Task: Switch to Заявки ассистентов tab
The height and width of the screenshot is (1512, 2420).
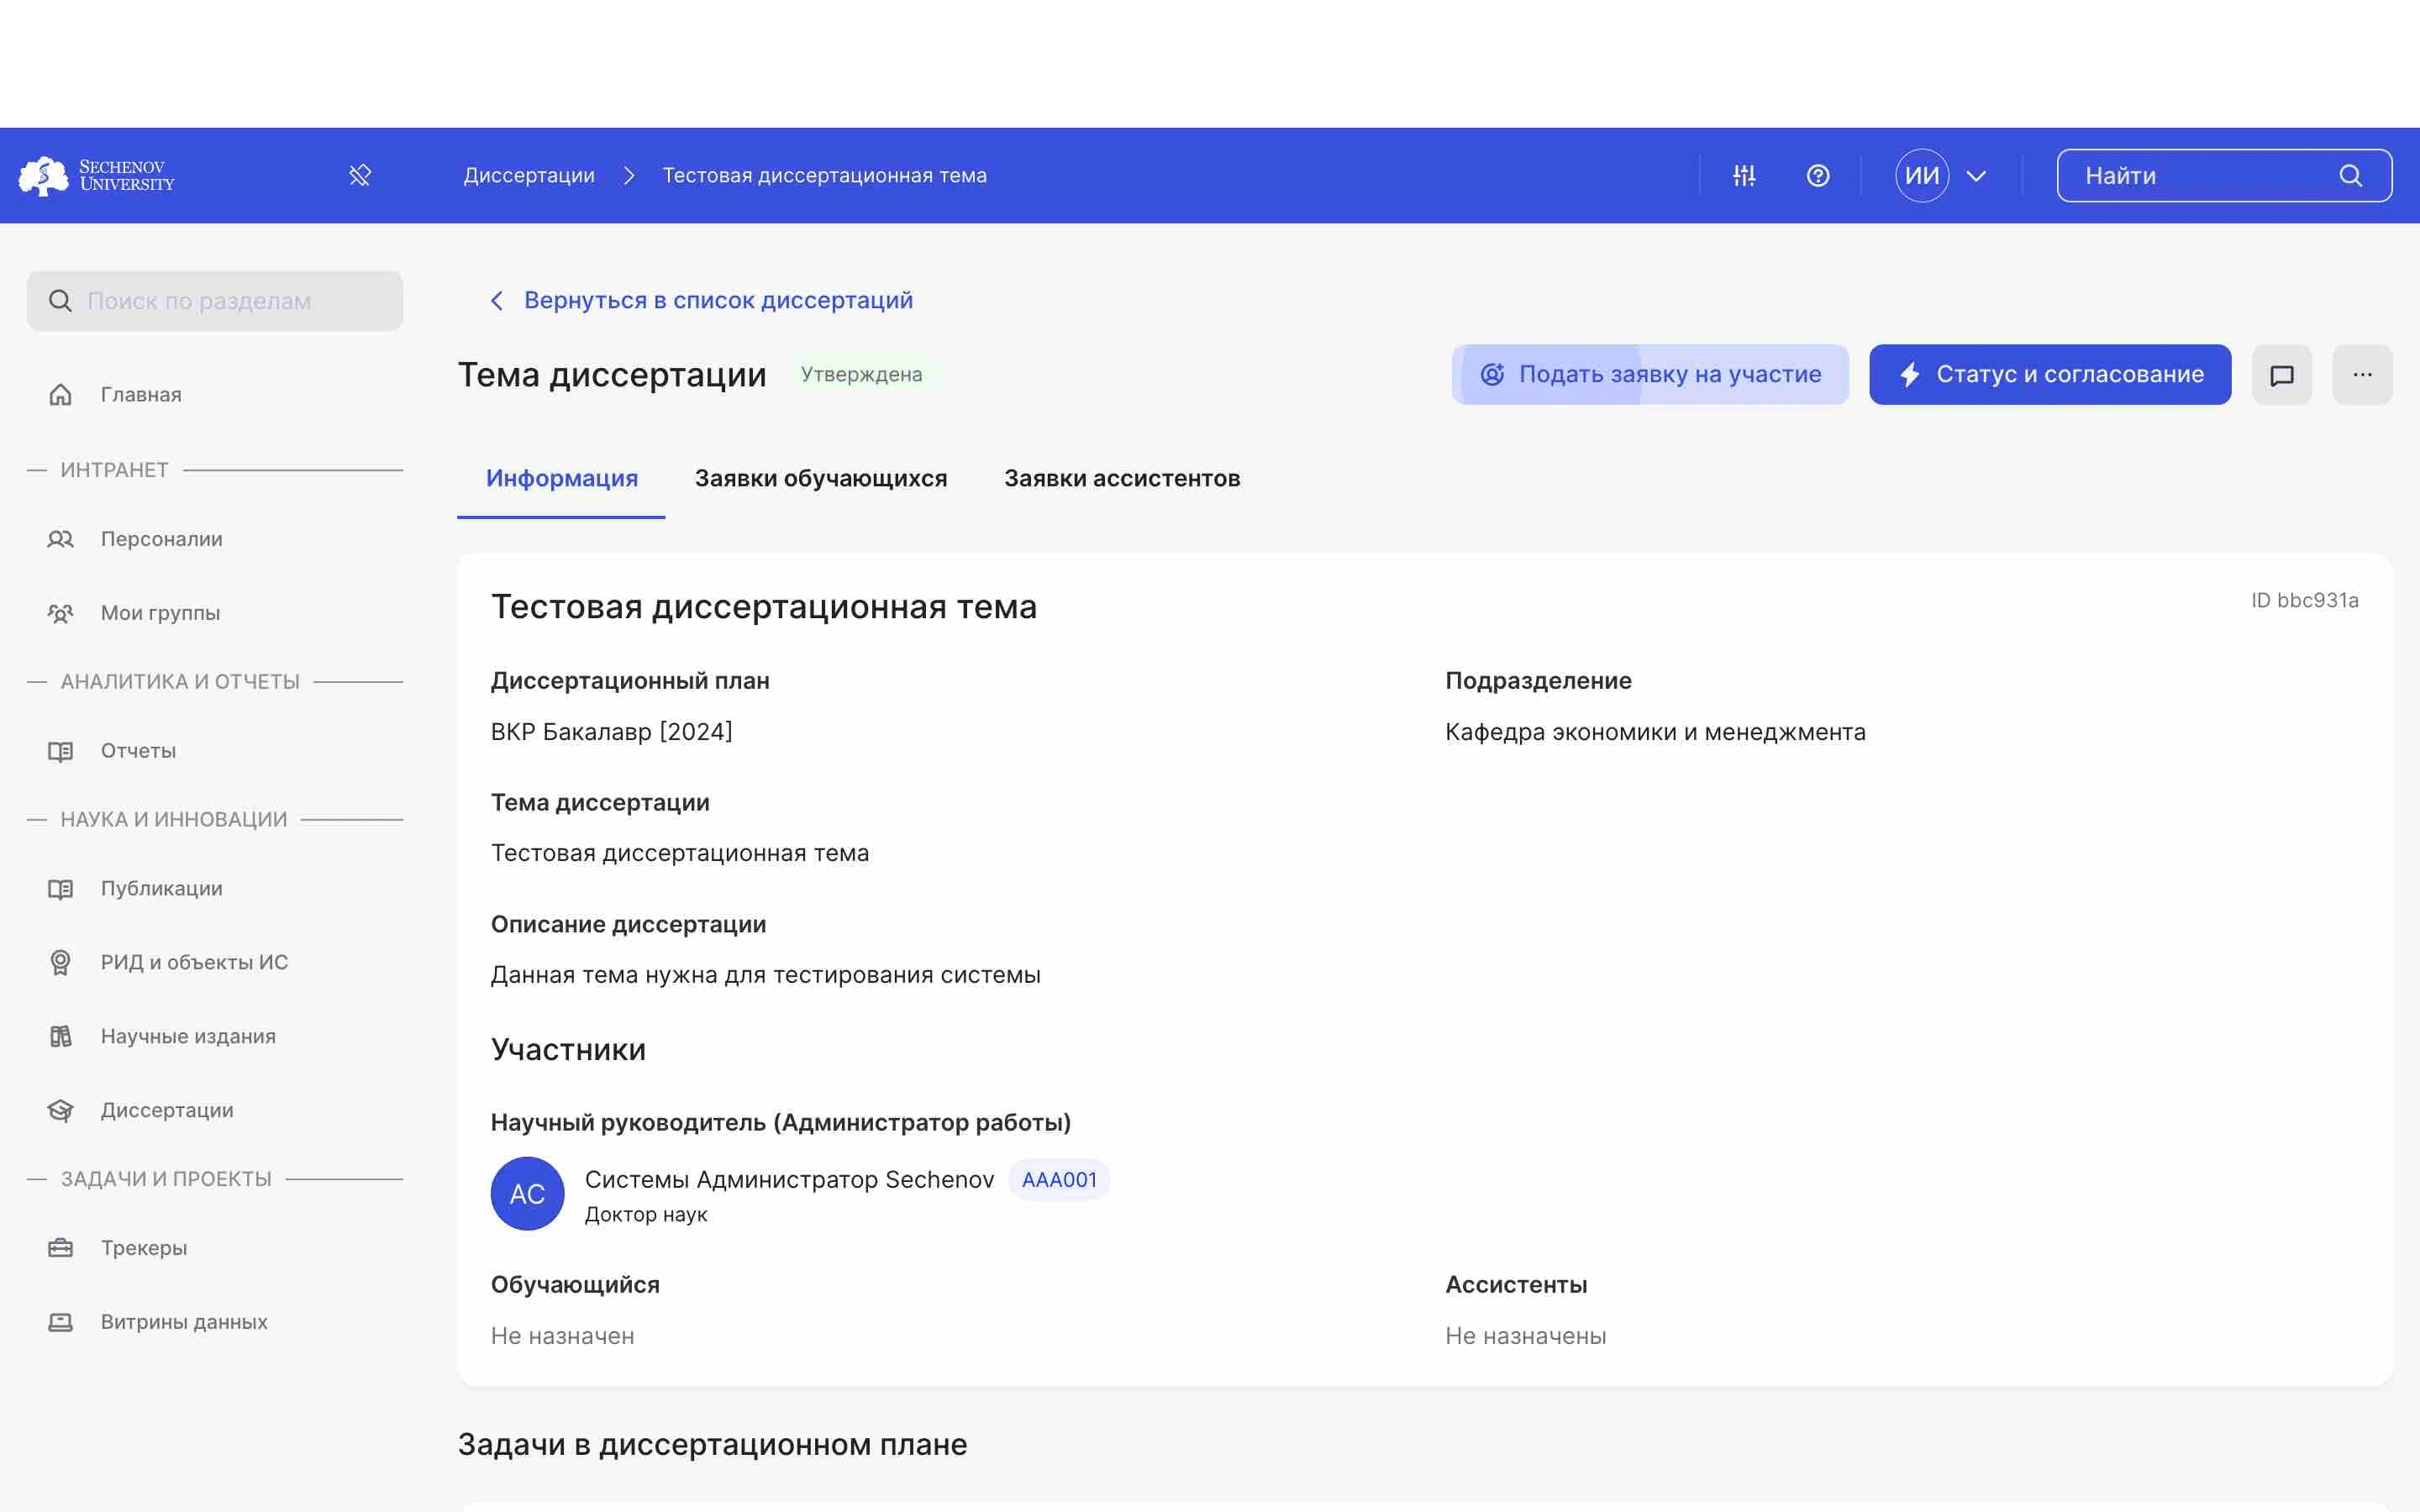Action: tap(1122, 477)
